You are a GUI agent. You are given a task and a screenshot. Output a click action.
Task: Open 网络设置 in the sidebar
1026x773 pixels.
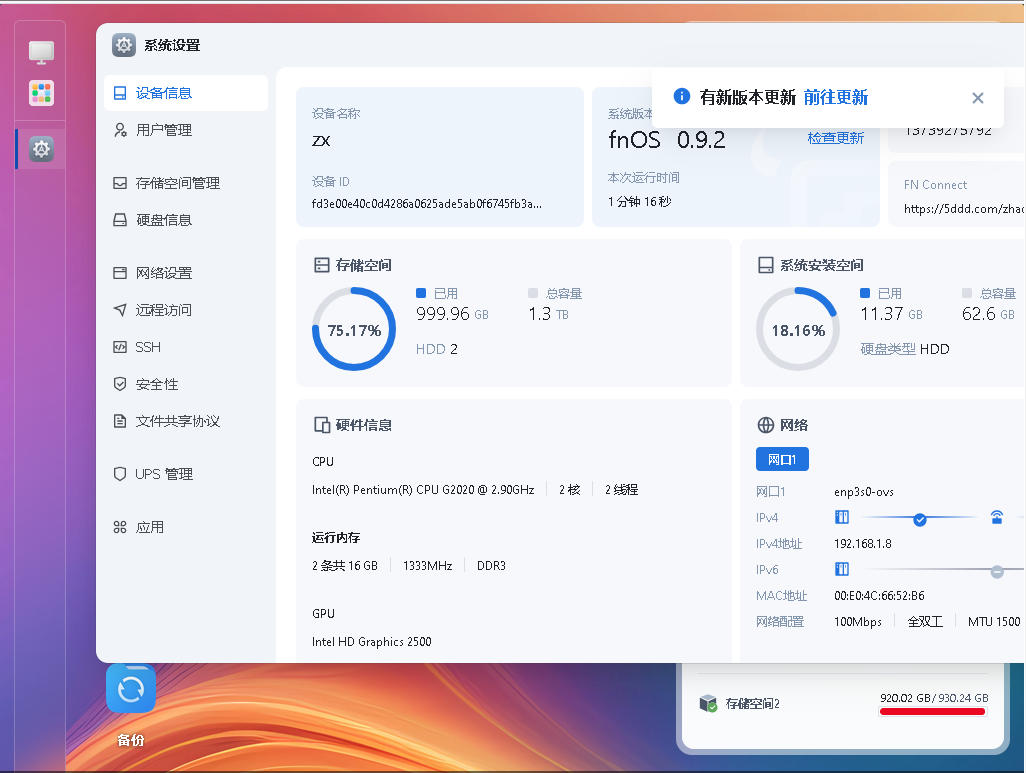(186, 273)
